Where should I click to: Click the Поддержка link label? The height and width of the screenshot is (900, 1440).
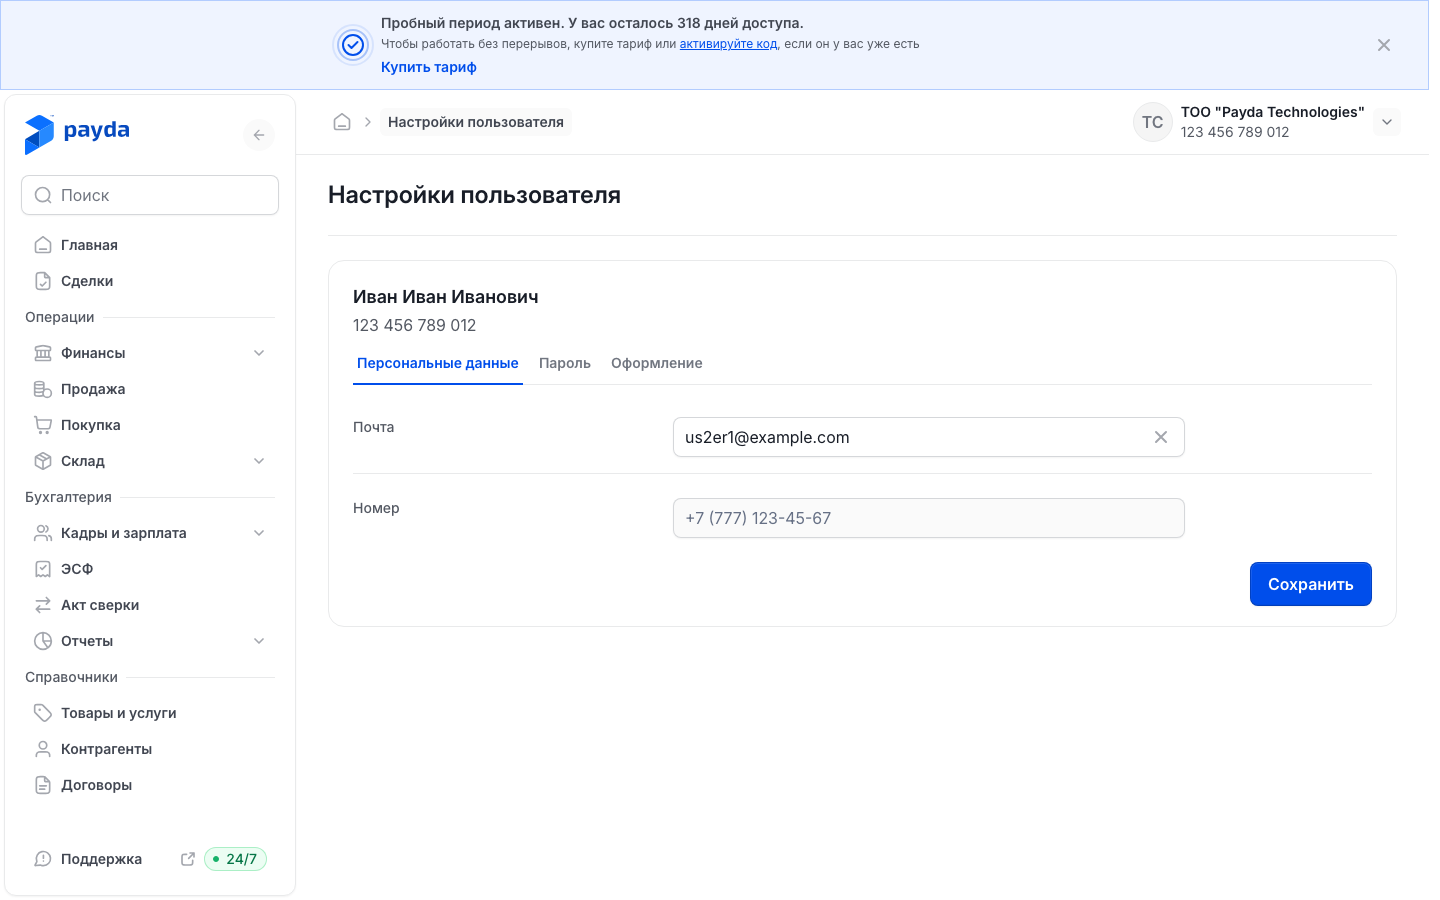coord(101,859)
